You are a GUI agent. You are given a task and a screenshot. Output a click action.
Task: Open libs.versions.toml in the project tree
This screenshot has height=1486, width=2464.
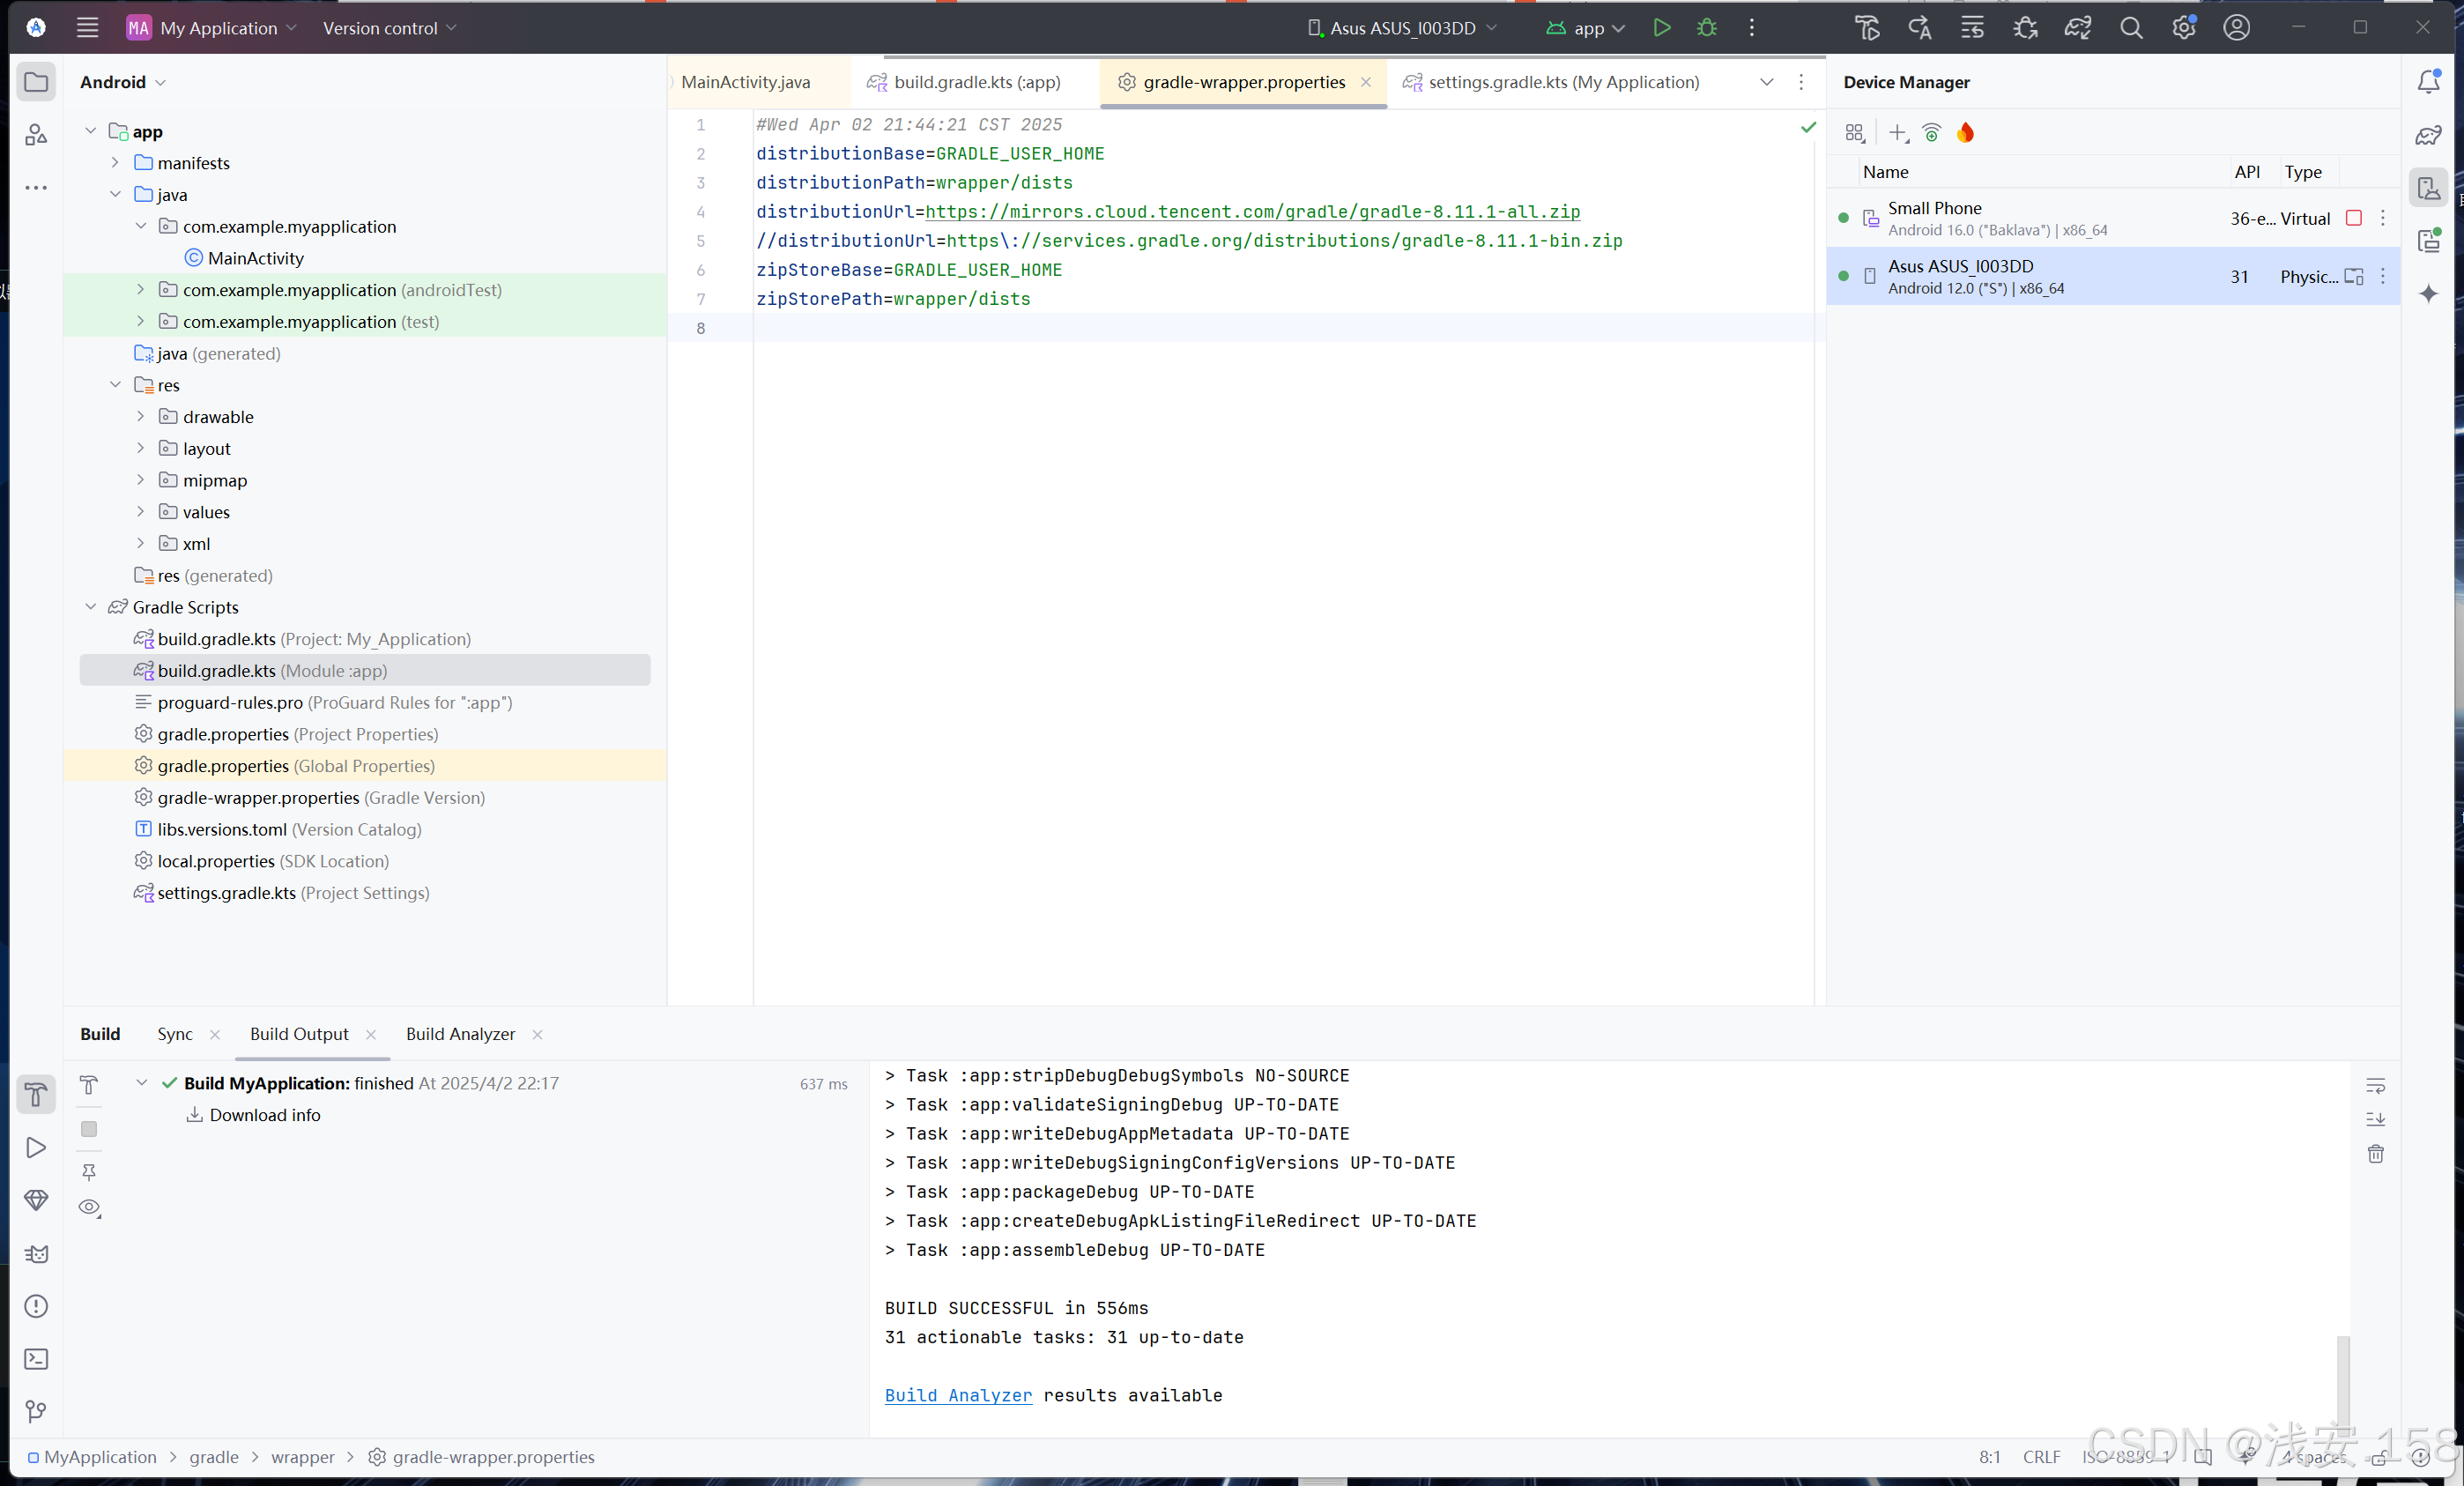tap(222, 829)
